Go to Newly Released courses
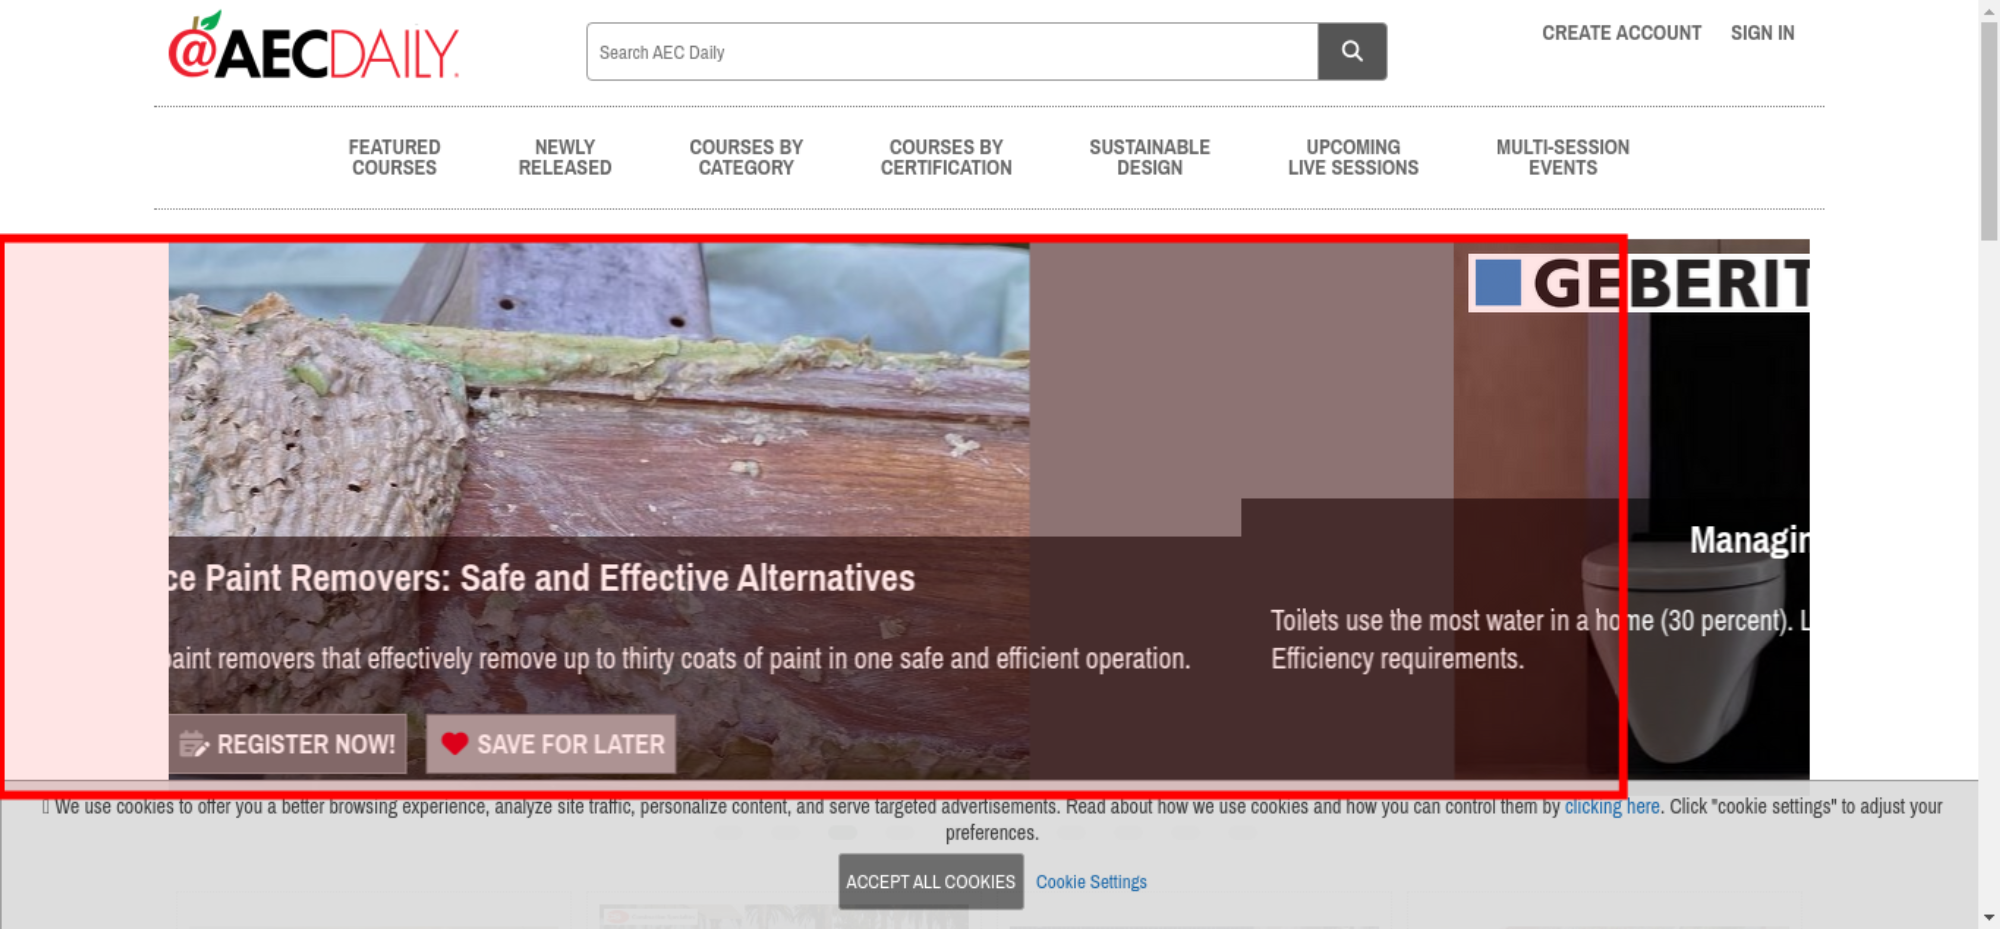Screen dimensions: 2000x929 [564, 158]
